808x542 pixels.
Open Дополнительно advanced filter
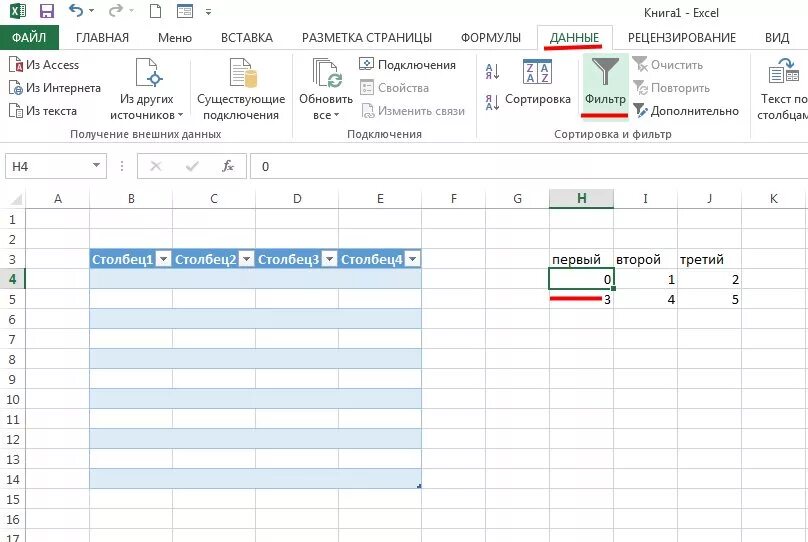point(686,110)
